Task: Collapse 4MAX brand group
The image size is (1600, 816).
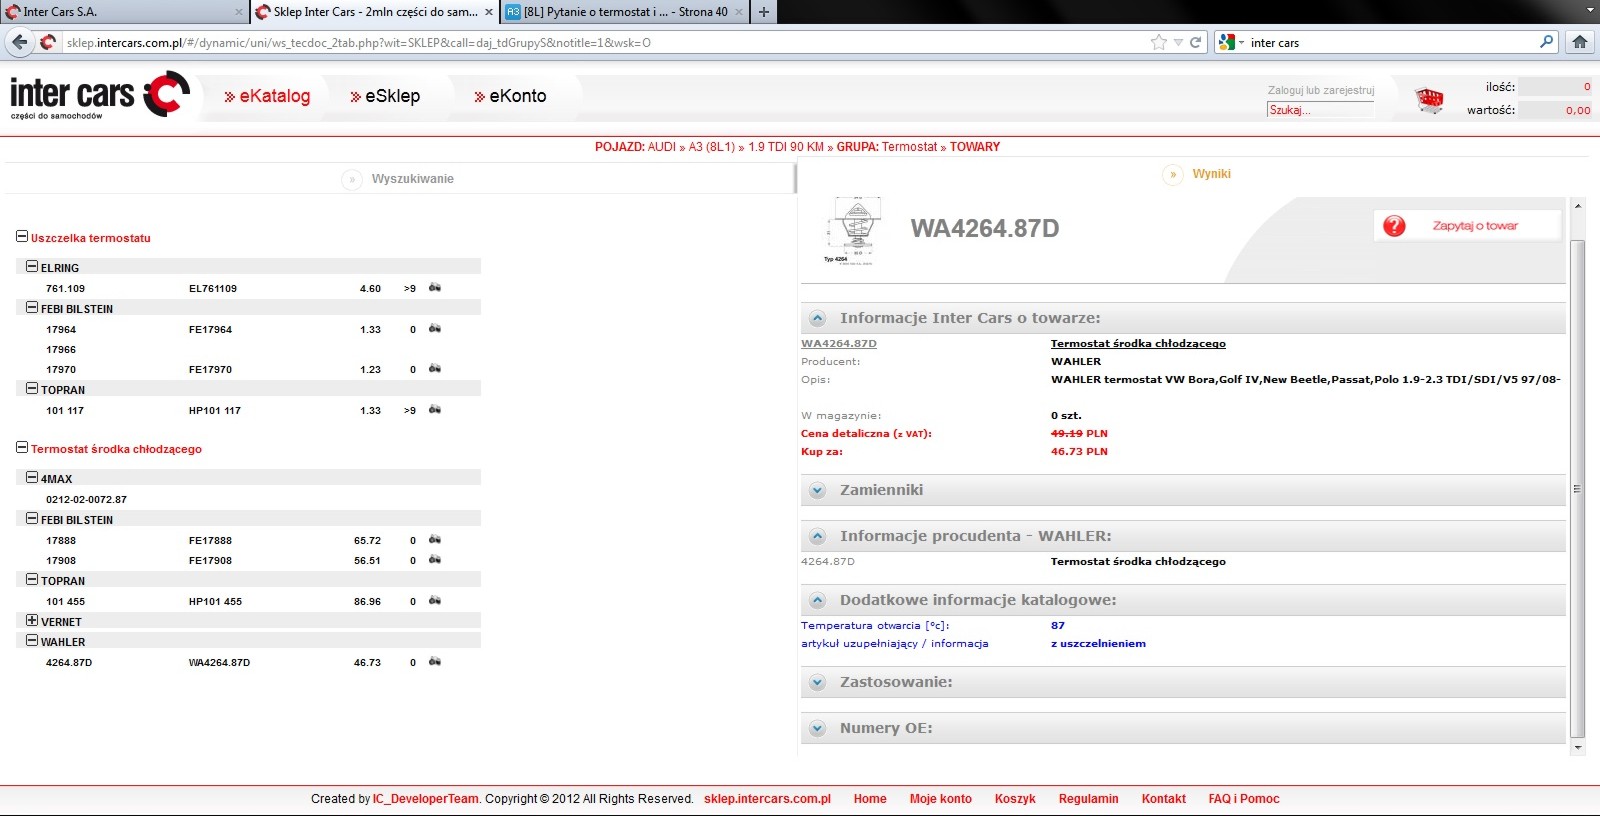Action: [32, 478]
